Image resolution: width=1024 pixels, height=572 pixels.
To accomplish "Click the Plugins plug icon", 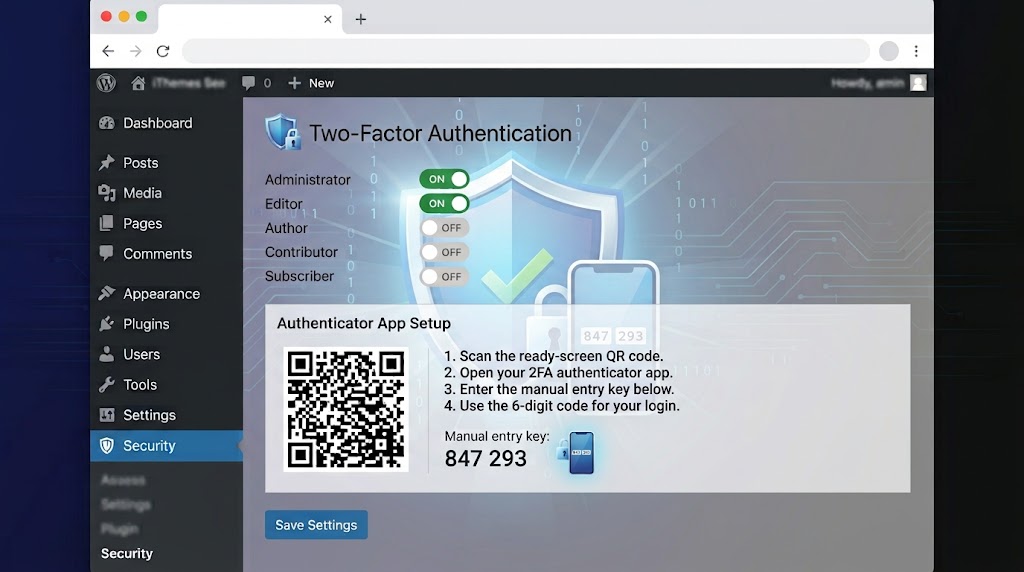I will [x=106, y=324].
